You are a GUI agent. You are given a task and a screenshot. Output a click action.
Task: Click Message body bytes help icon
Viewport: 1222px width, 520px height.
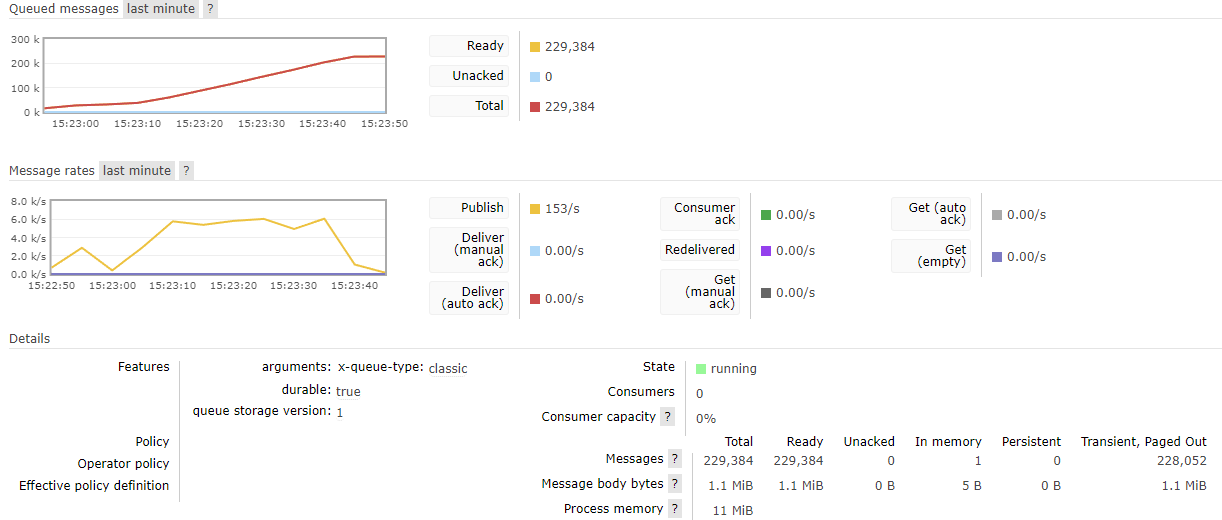[x=675, y=484]
